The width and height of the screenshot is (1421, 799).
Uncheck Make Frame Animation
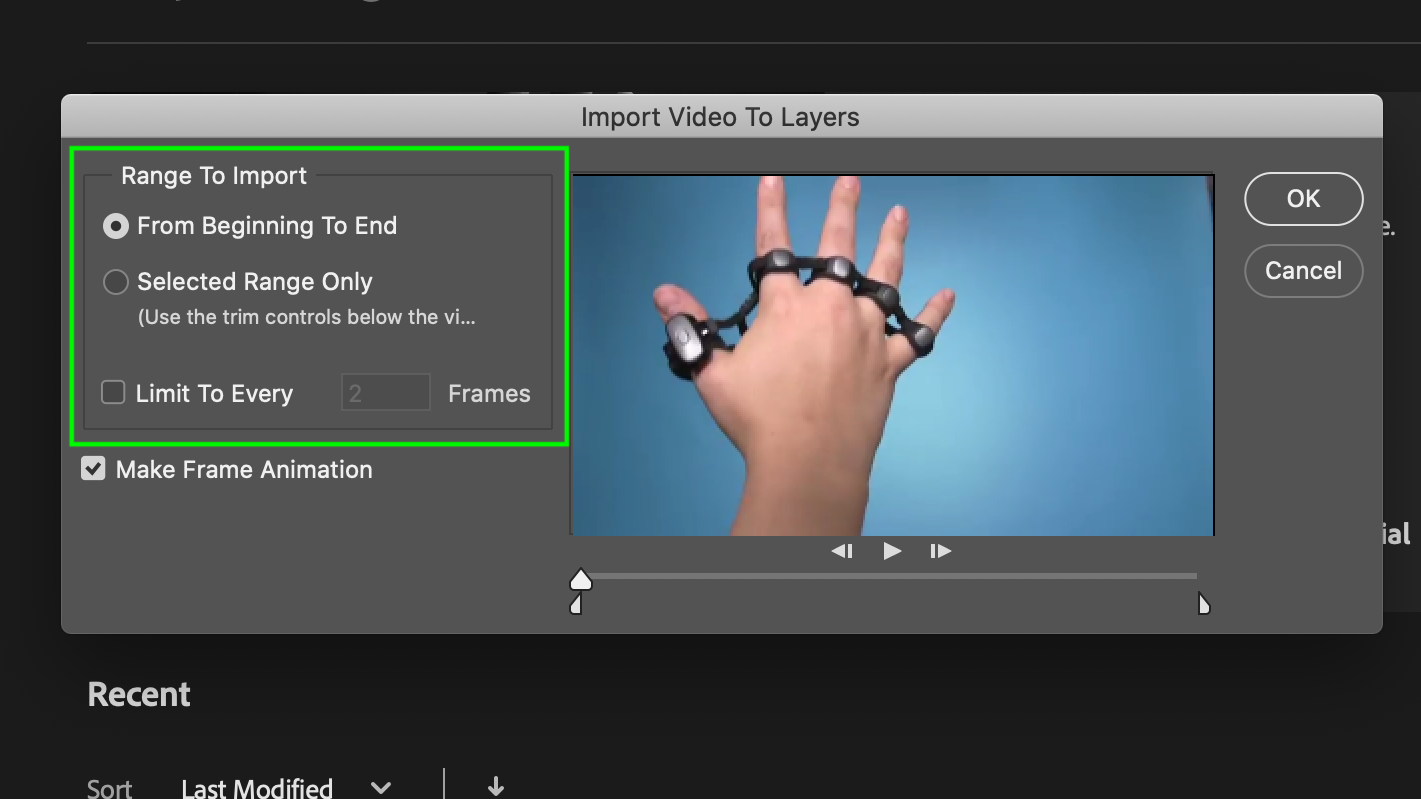coord(93,468)
